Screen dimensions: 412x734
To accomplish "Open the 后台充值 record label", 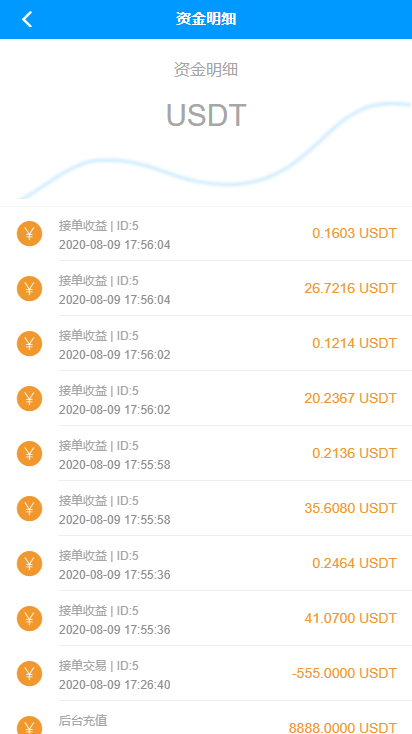I will click(x=83, y=720).
